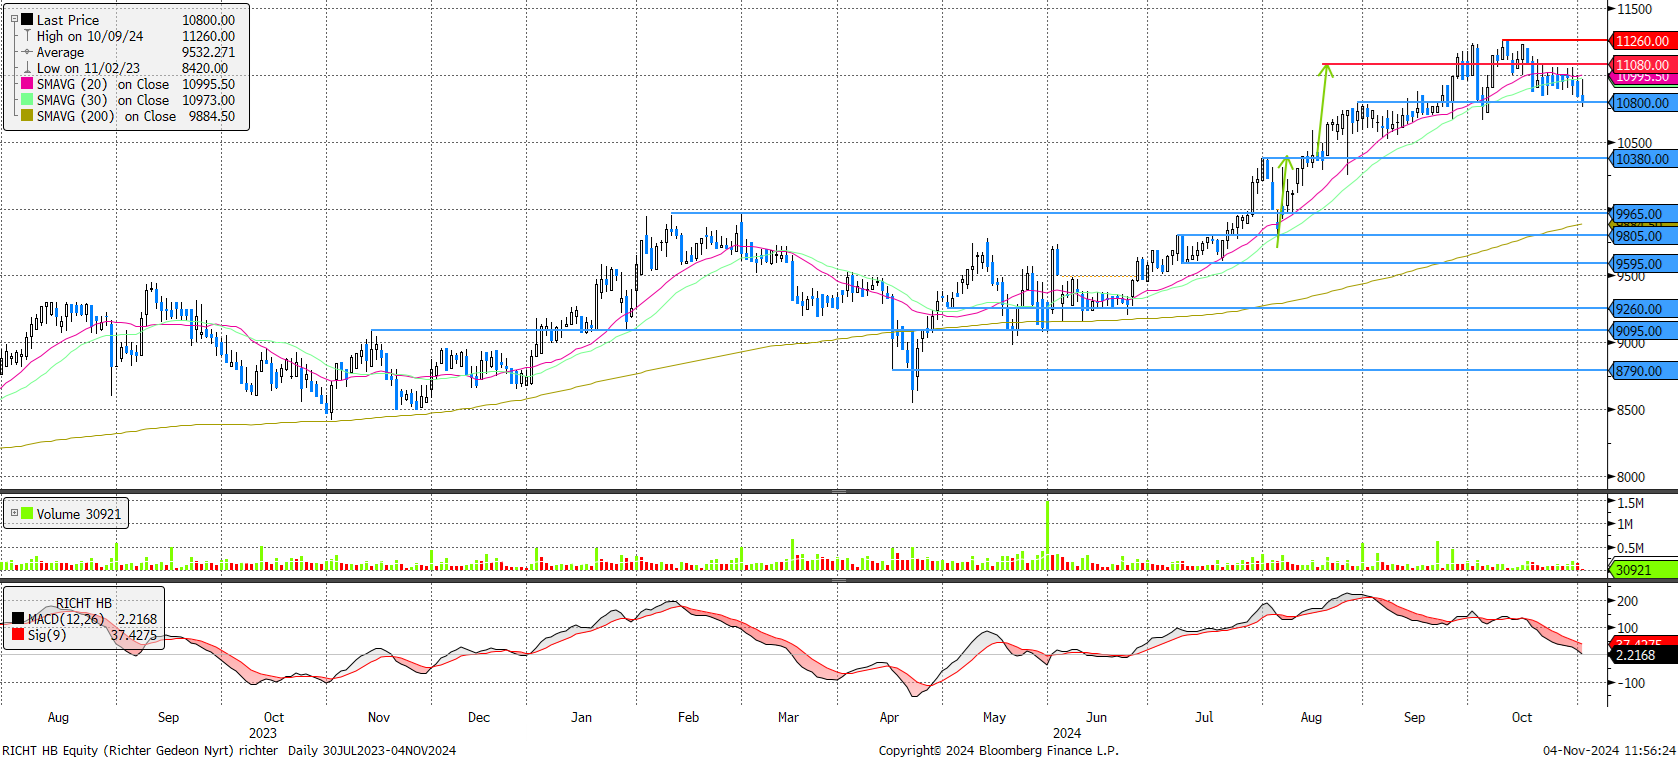The image size is (1678, 759).
Task: Click the olive SMAVG (200) color swatch
Action: [27, 115]
